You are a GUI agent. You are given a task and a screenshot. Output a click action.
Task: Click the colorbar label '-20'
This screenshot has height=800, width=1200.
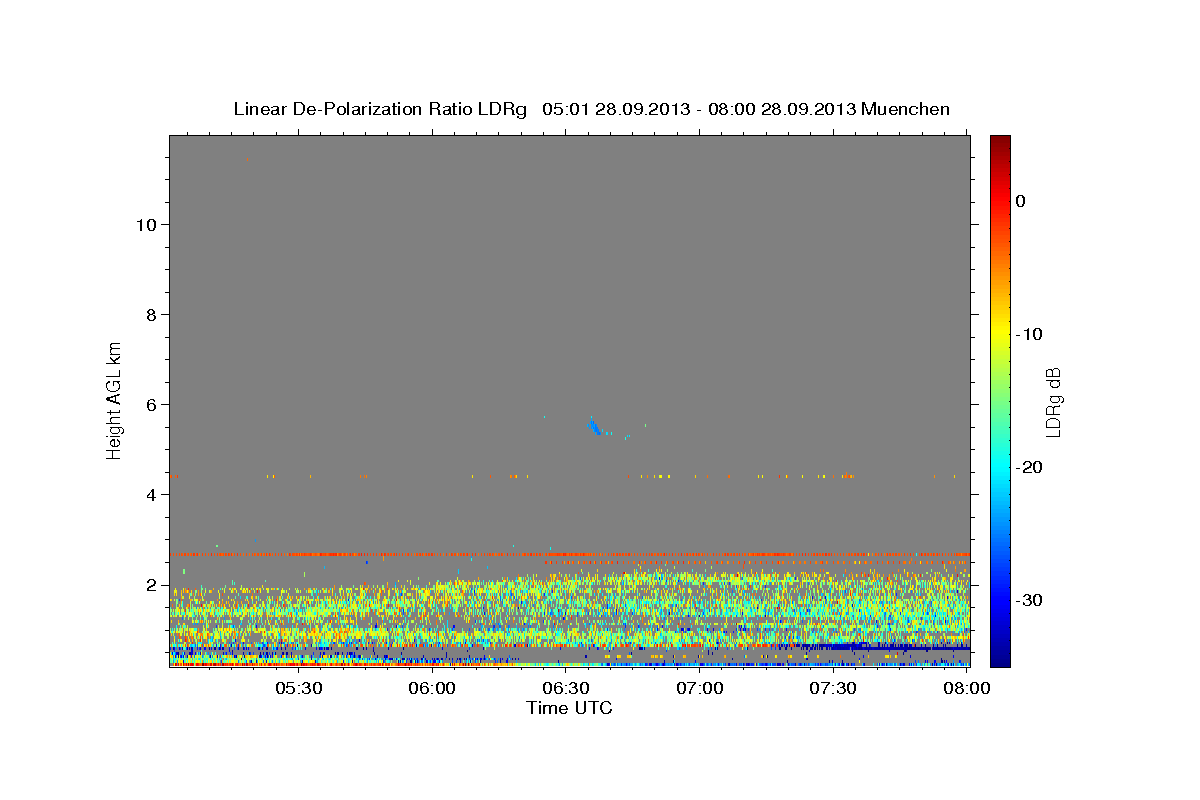1029,467
